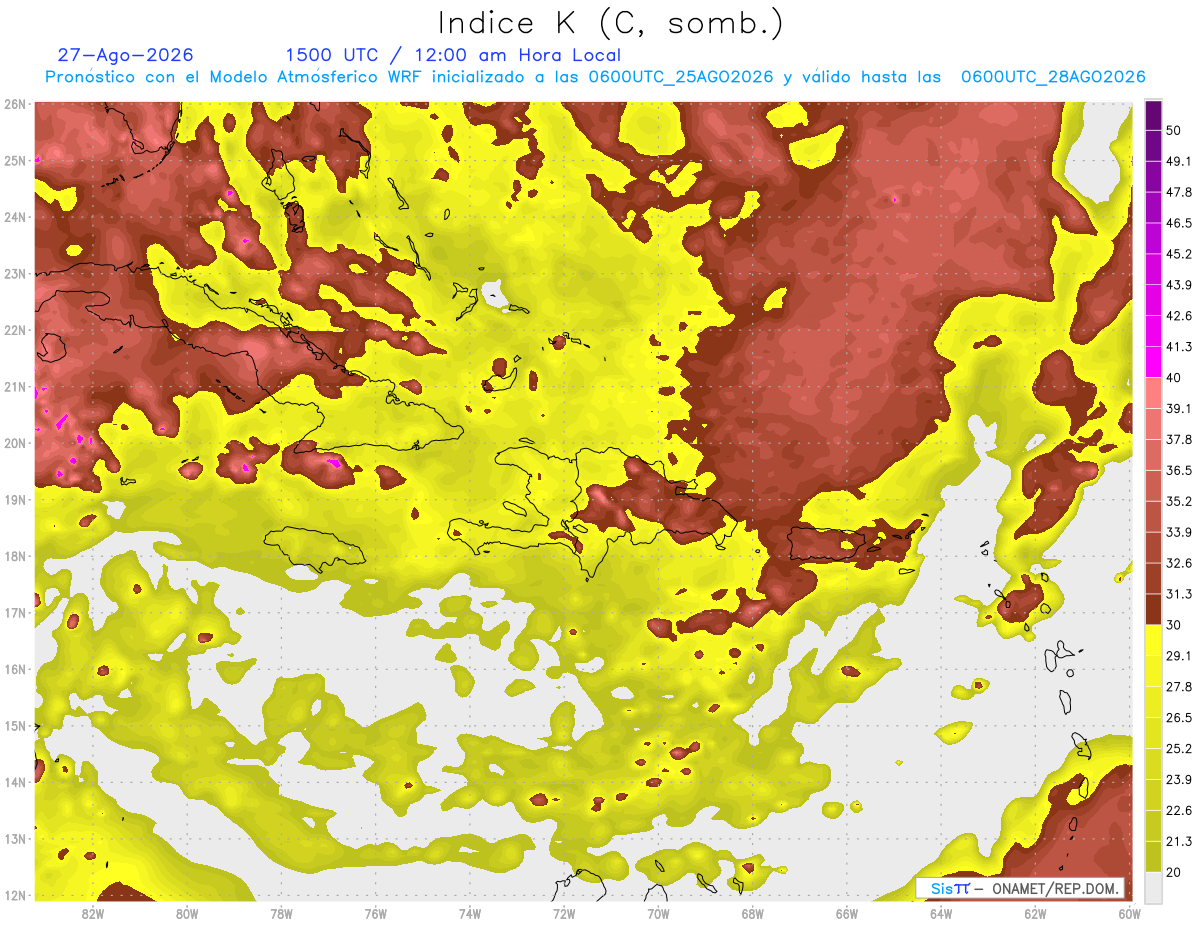Click the '70W' longitude label

(658, 913)
